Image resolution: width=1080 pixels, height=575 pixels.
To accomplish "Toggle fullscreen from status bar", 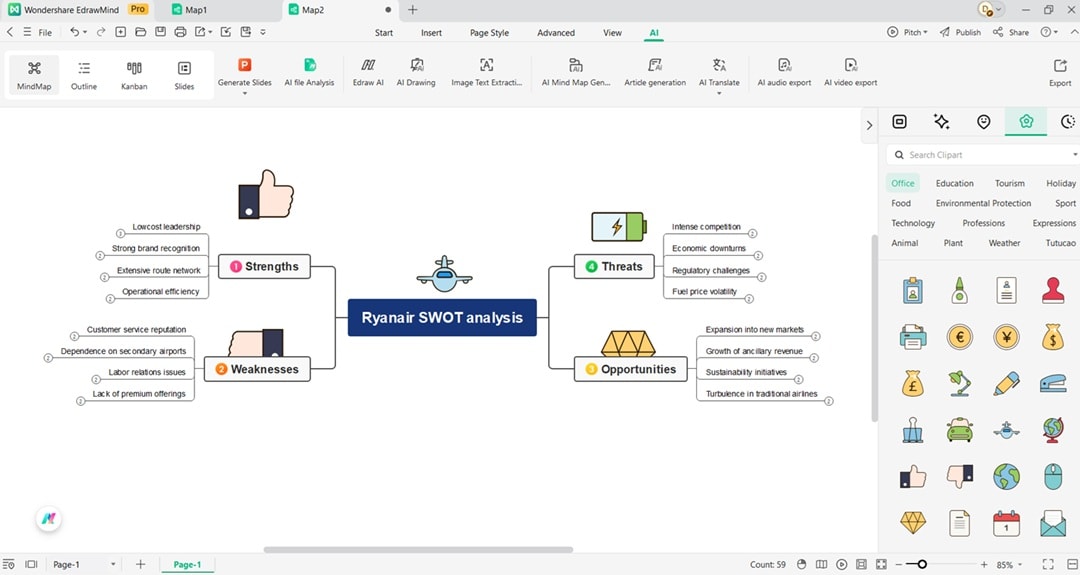I will pyautogui.click(x=1048, y=564).
